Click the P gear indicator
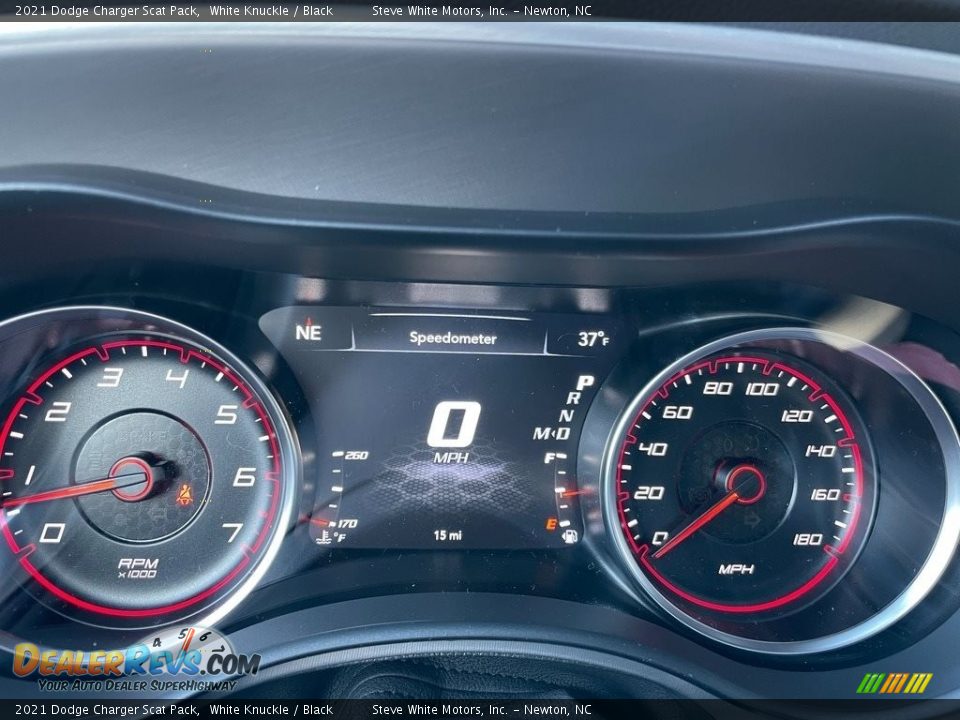This screenshot has height=720, width=960. [585, 383]
